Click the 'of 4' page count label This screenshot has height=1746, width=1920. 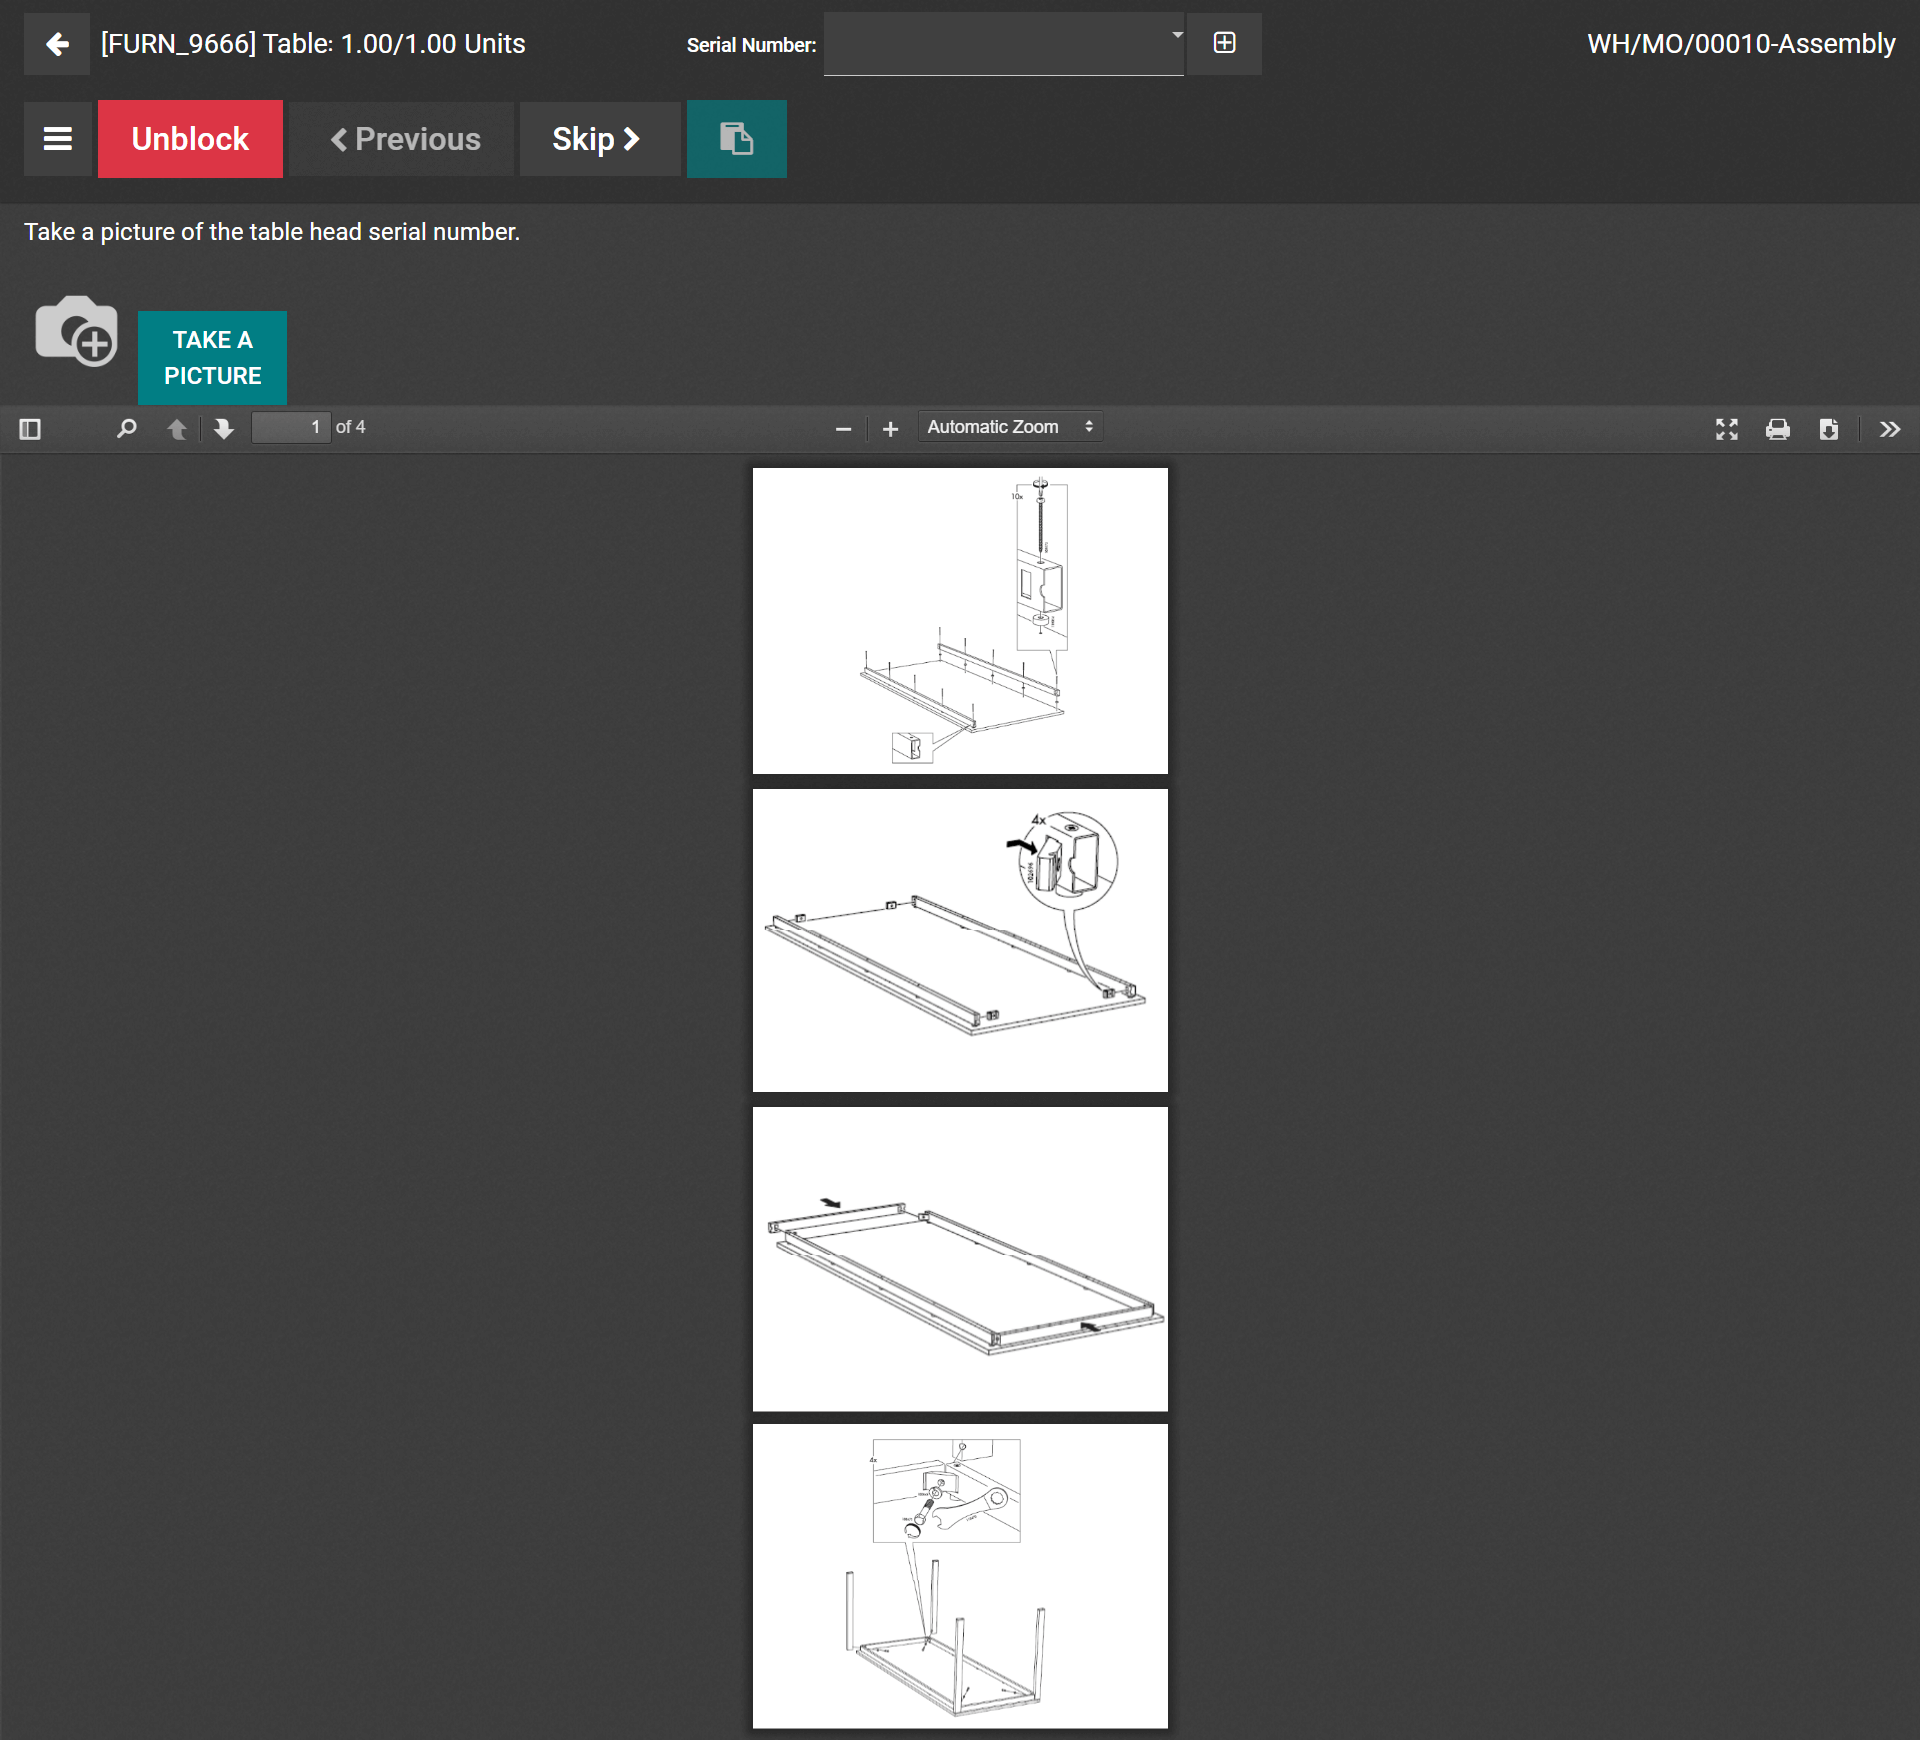click(x=350, y=427)
